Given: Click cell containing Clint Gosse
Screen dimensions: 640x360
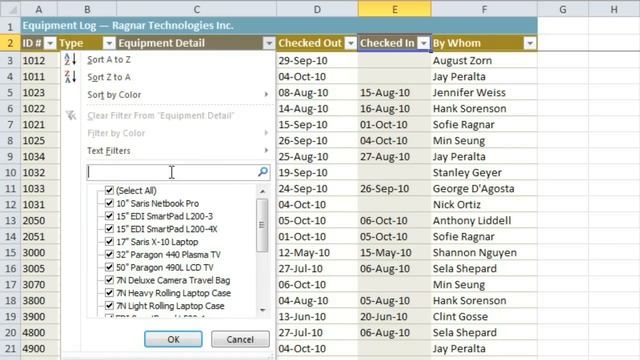Looking at the screenshot, I should click(x=484, y=316).
